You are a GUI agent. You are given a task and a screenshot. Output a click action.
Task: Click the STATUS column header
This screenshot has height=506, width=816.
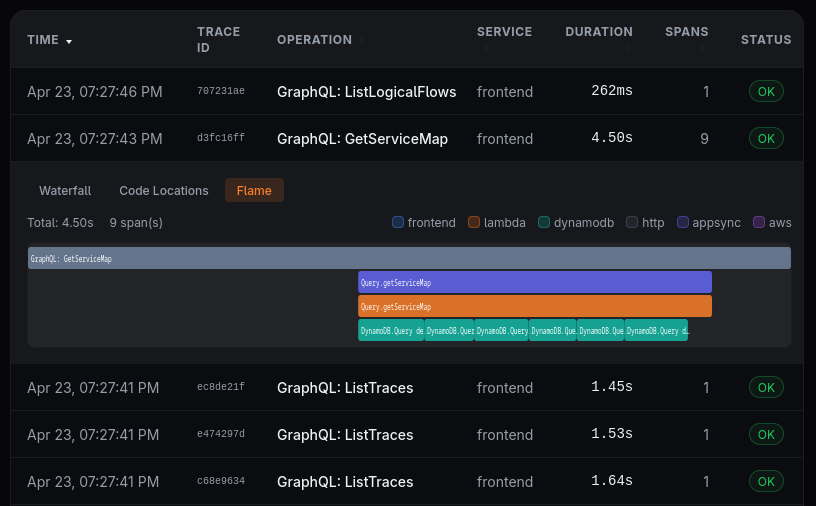tap(766, 40)
